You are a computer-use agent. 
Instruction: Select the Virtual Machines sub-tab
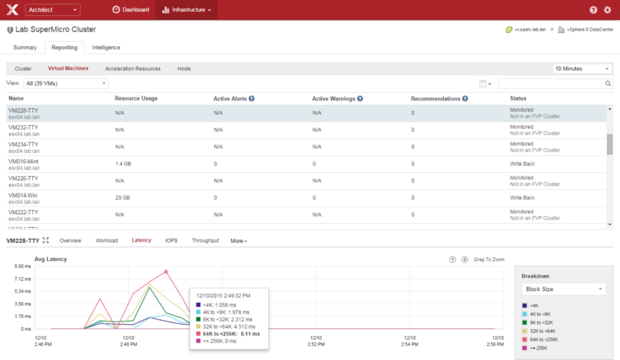68,68
